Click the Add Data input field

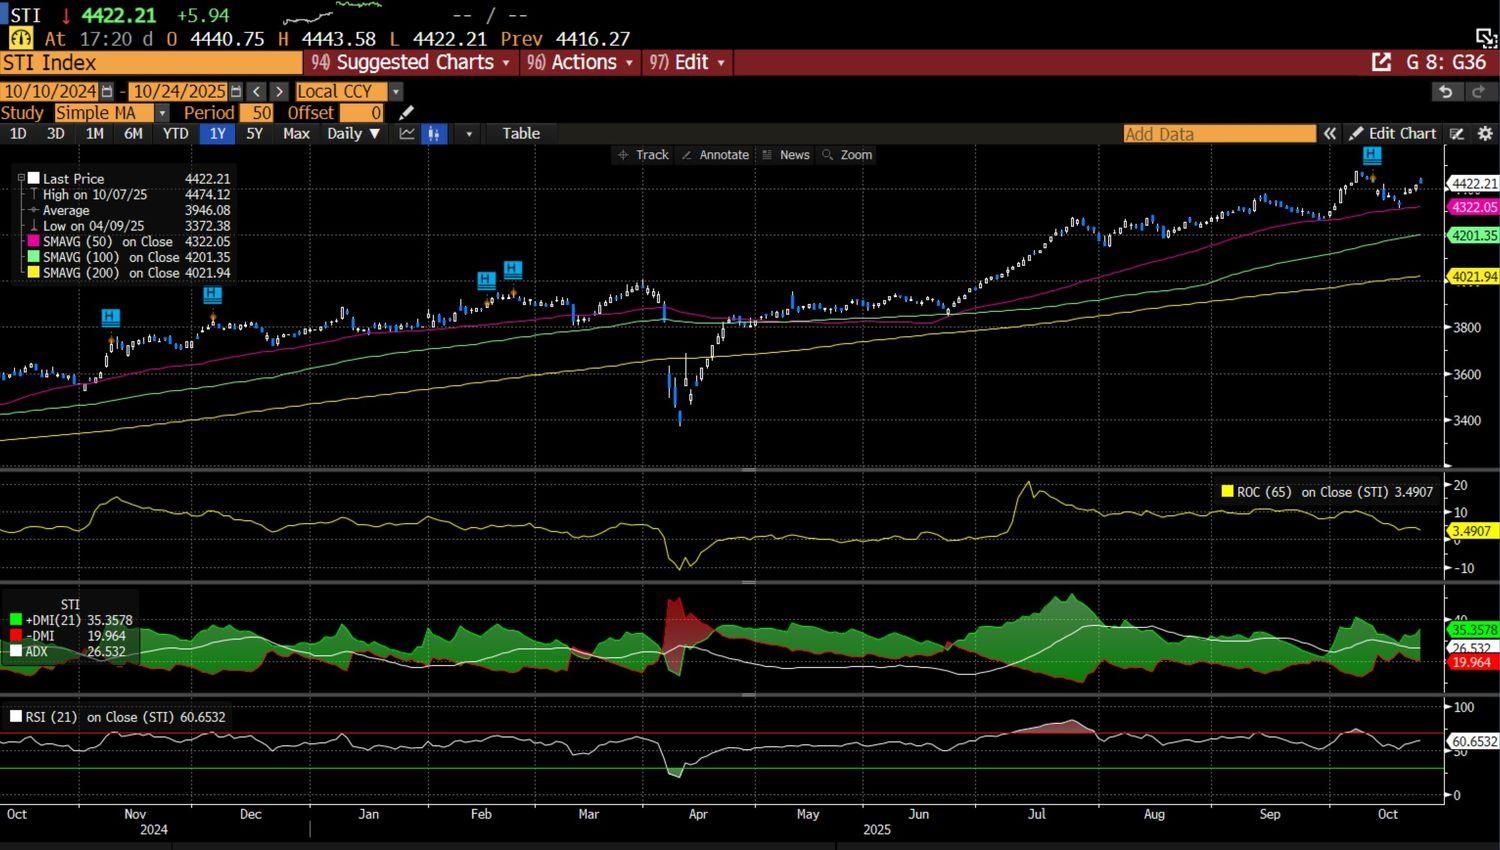click(x=1218, y=133)
